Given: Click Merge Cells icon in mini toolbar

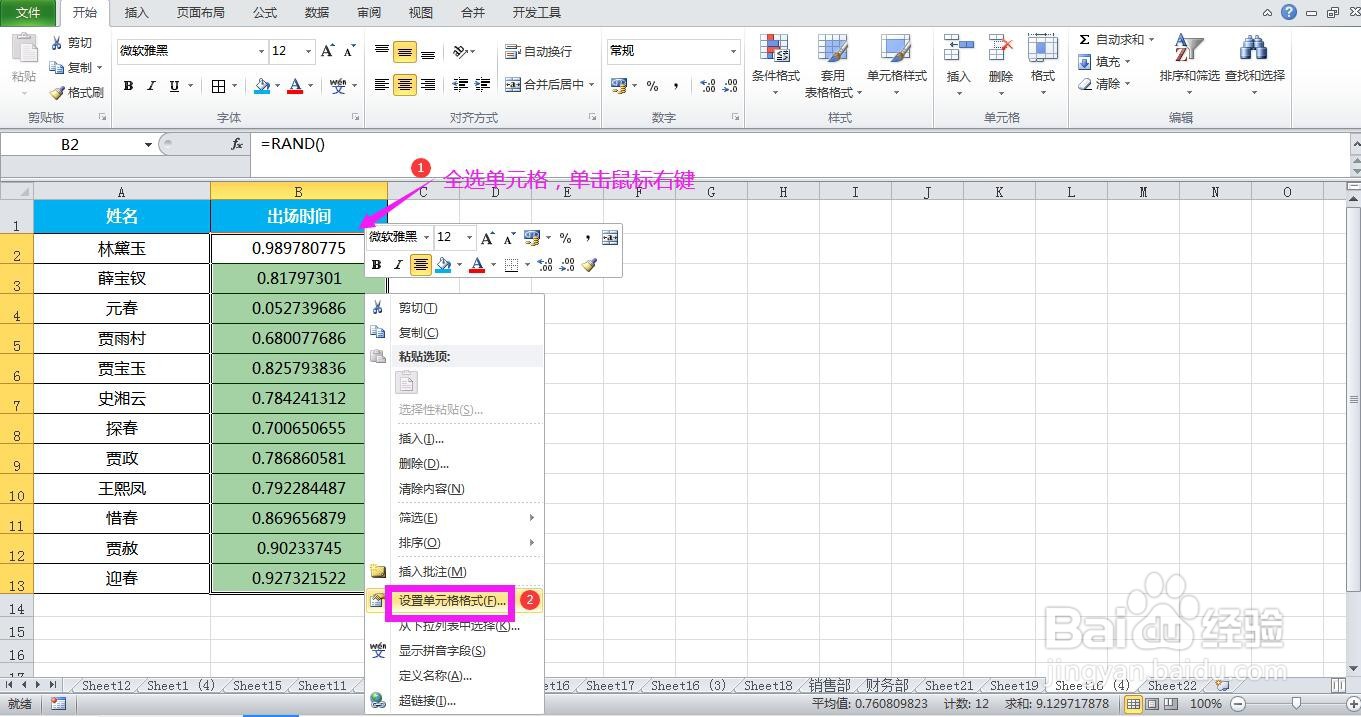Looking at the screenshot, I should [x=610, y=238].
